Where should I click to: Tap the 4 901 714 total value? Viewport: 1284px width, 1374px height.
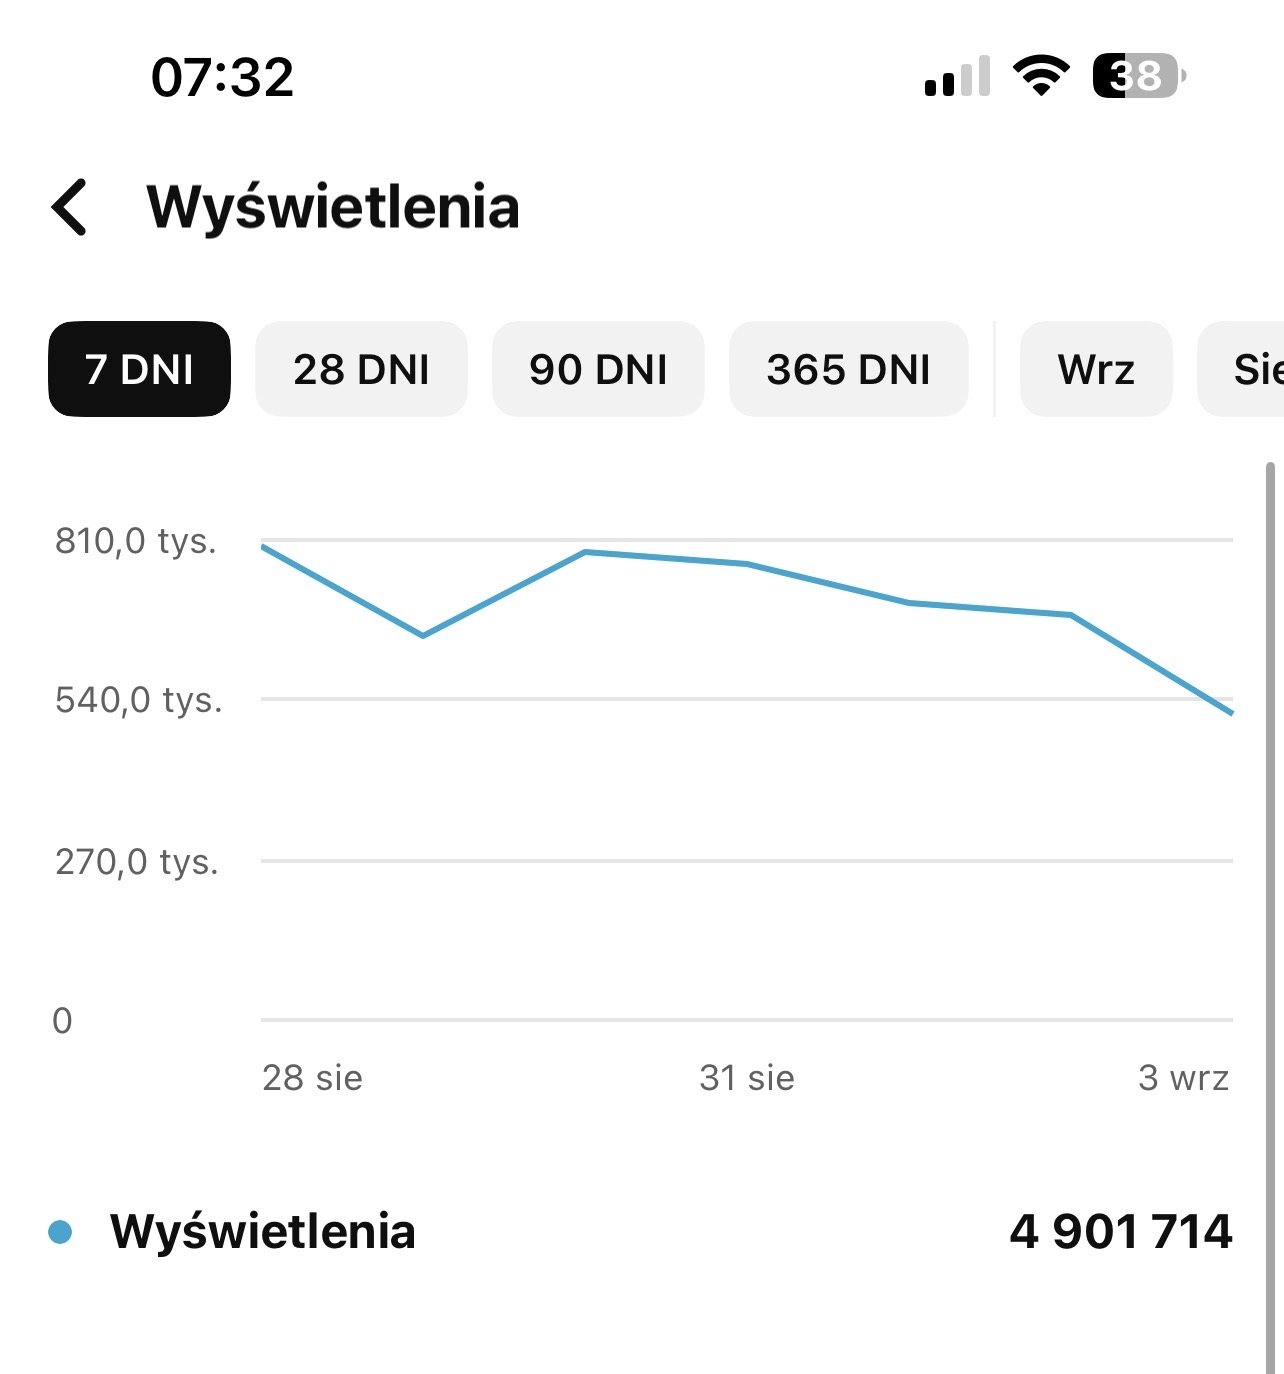click(x=1121, y=1231)
